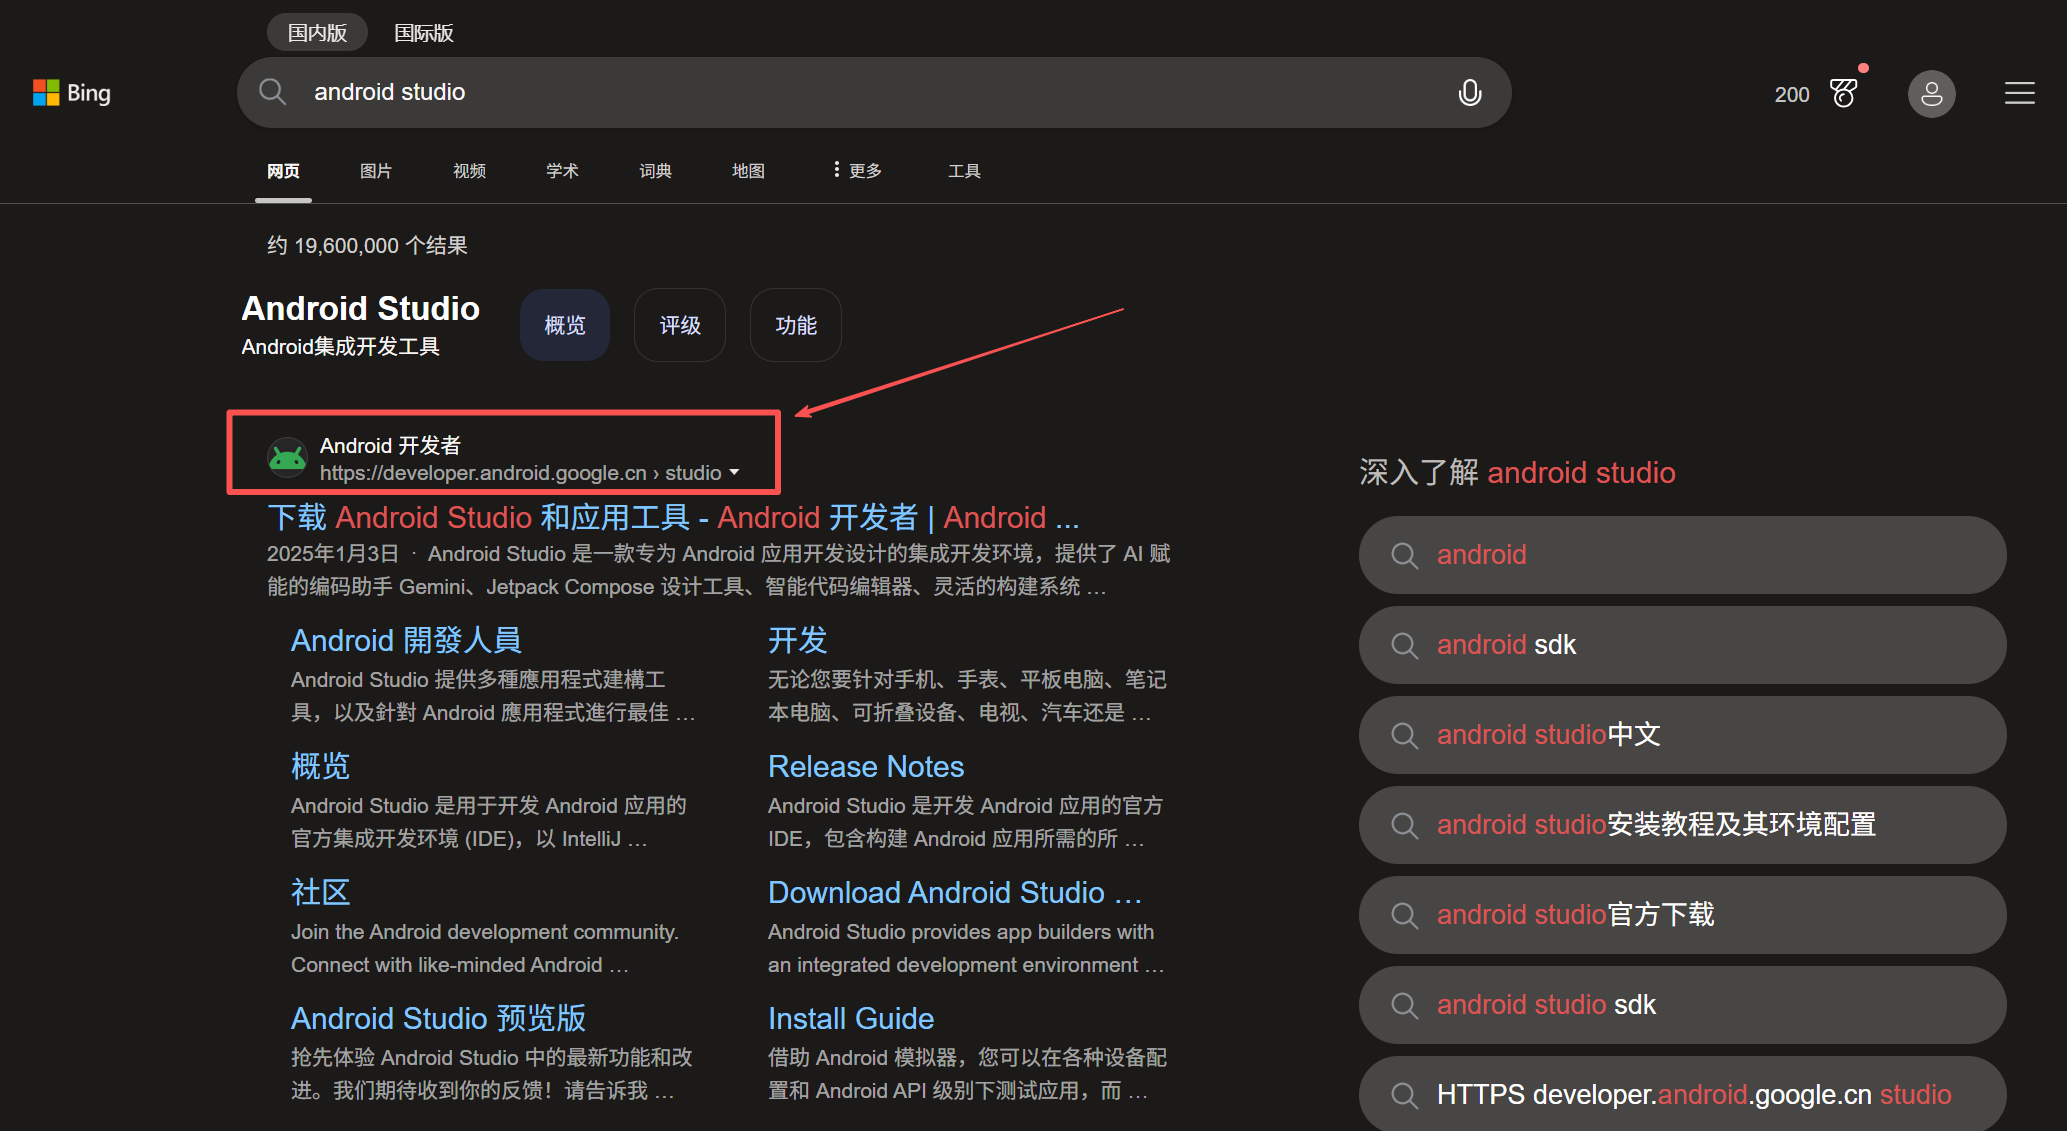Search suggestion 'HTTPS developer.android.google.cn studio'
This screenshot has width=2067, height=1131.
click(1682, 1093)
